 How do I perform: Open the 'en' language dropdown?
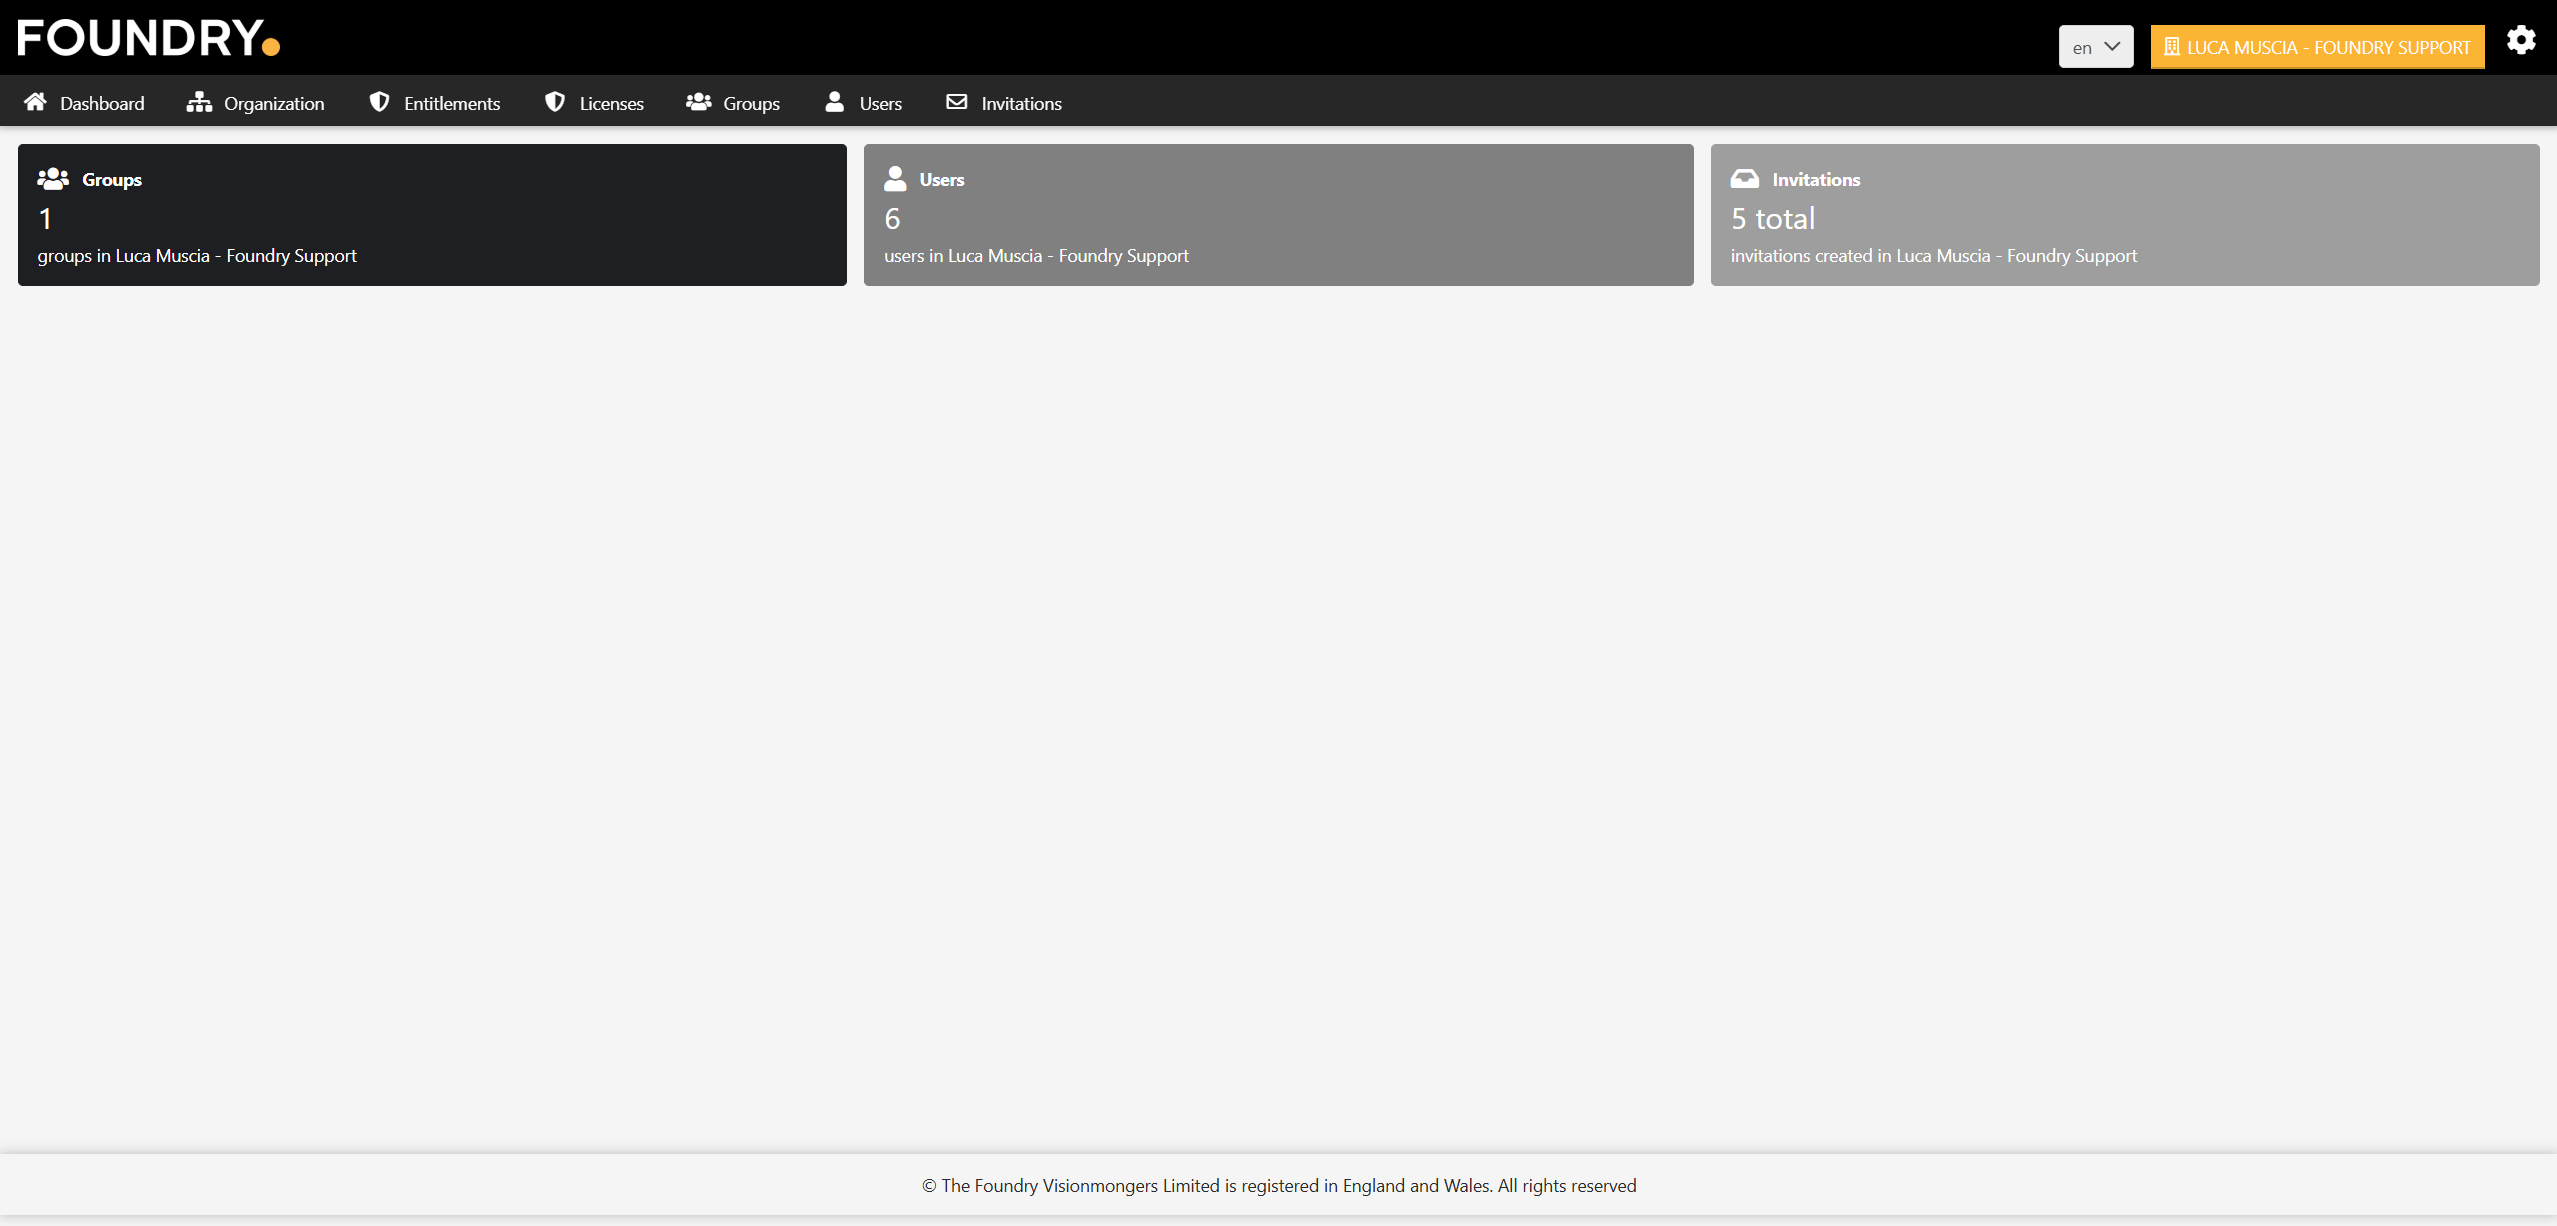coord(2096,47)
